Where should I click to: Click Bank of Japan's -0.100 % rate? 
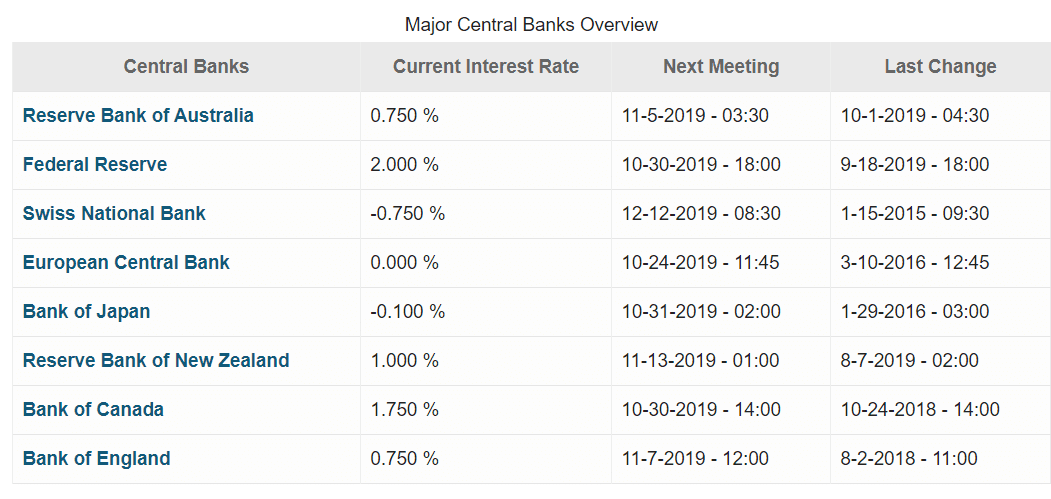click(408, 311)
